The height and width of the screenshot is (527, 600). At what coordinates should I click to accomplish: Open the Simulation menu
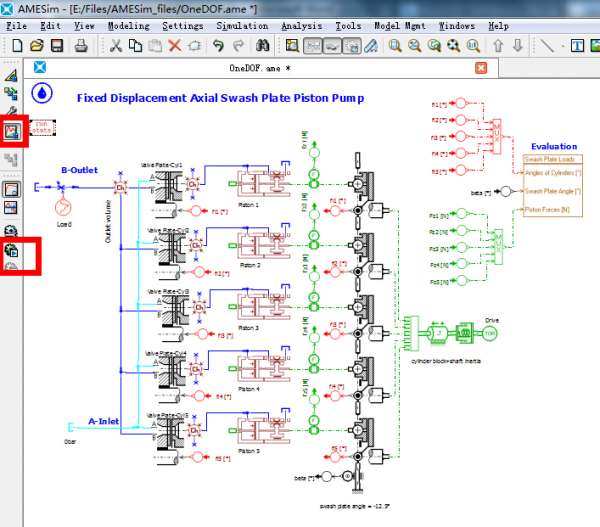(x=242, y=26)
